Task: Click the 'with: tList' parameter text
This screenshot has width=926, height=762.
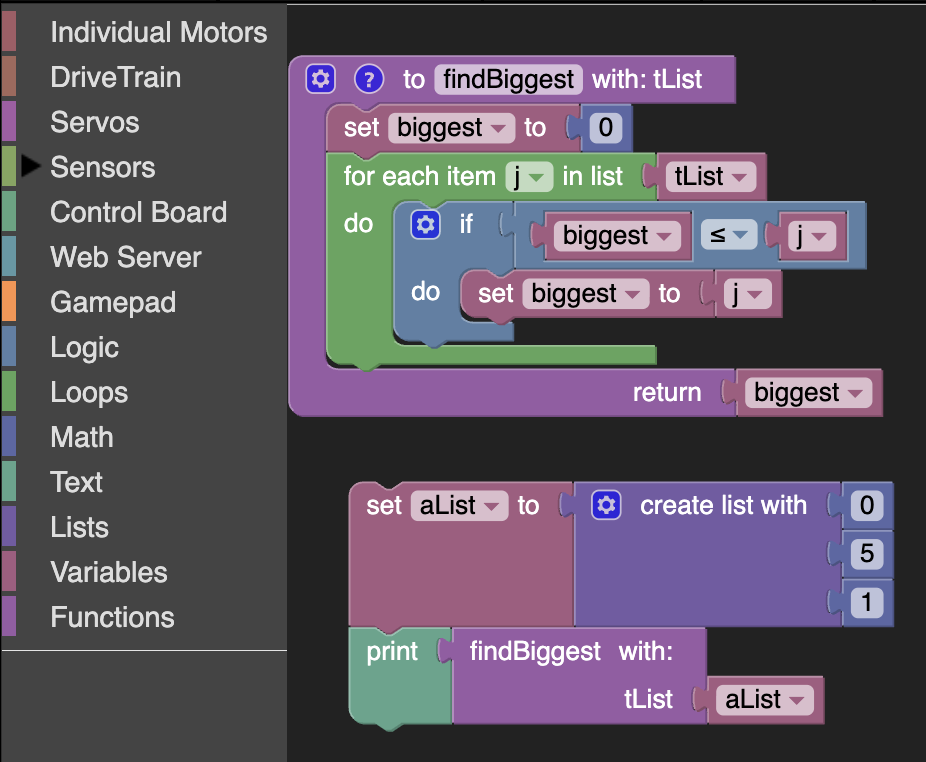Action: (647, 79)
